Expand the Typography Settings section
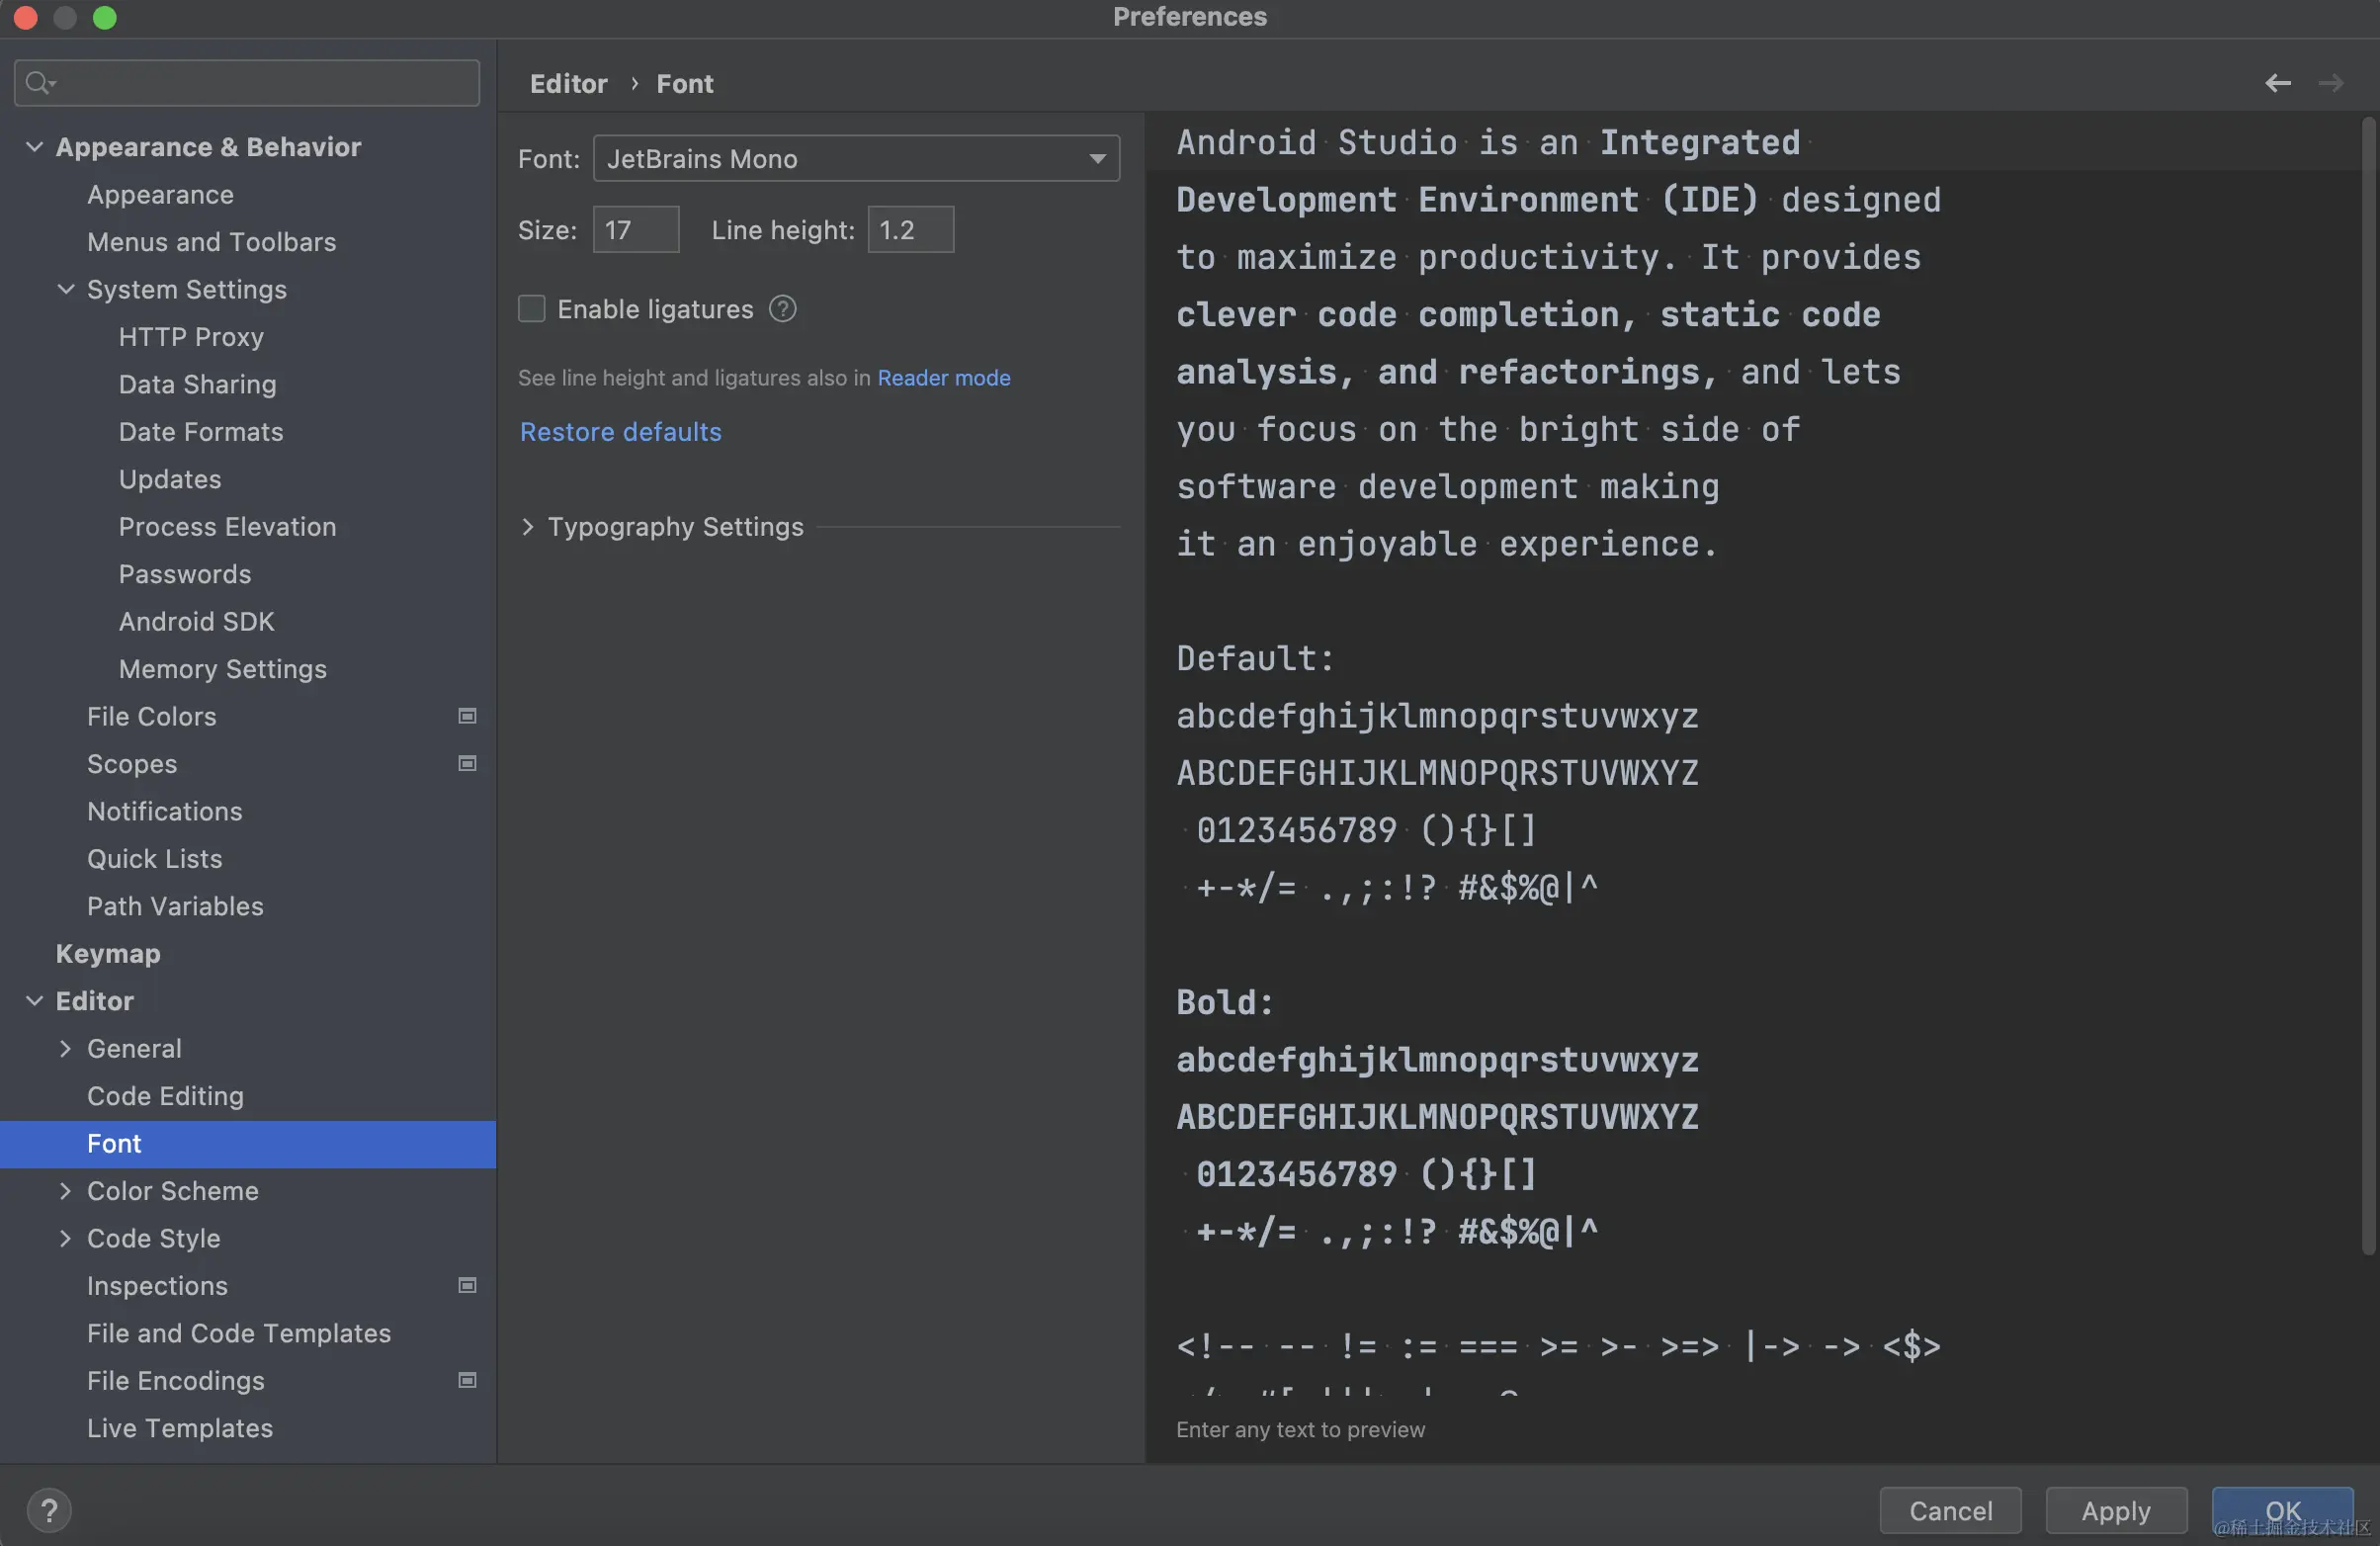 (528, 527)
